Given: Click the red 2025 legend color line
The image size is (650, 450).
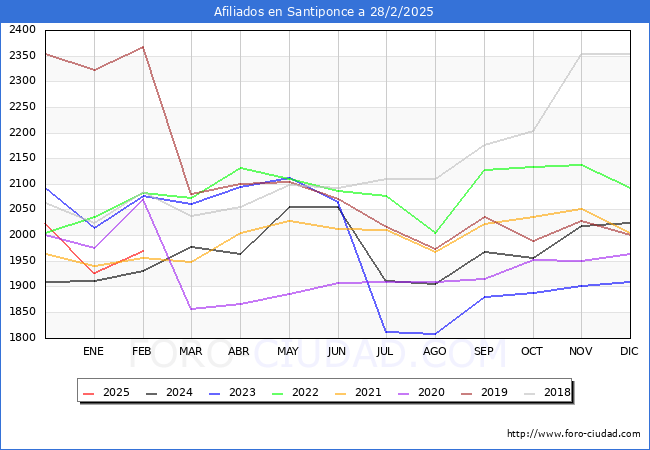Looking at the screenshot, I should click(89, 393).
